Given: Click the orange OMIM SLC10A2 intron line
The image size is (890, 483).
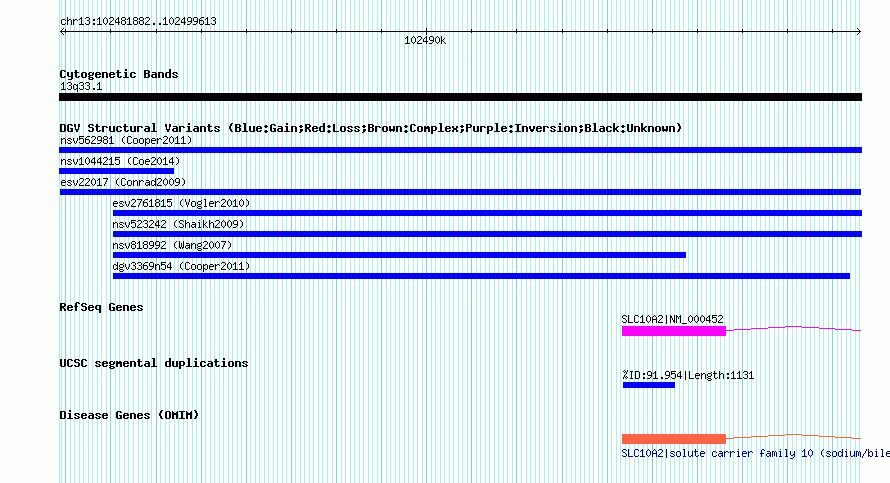Looking at the screenshot, I should 794,436.
